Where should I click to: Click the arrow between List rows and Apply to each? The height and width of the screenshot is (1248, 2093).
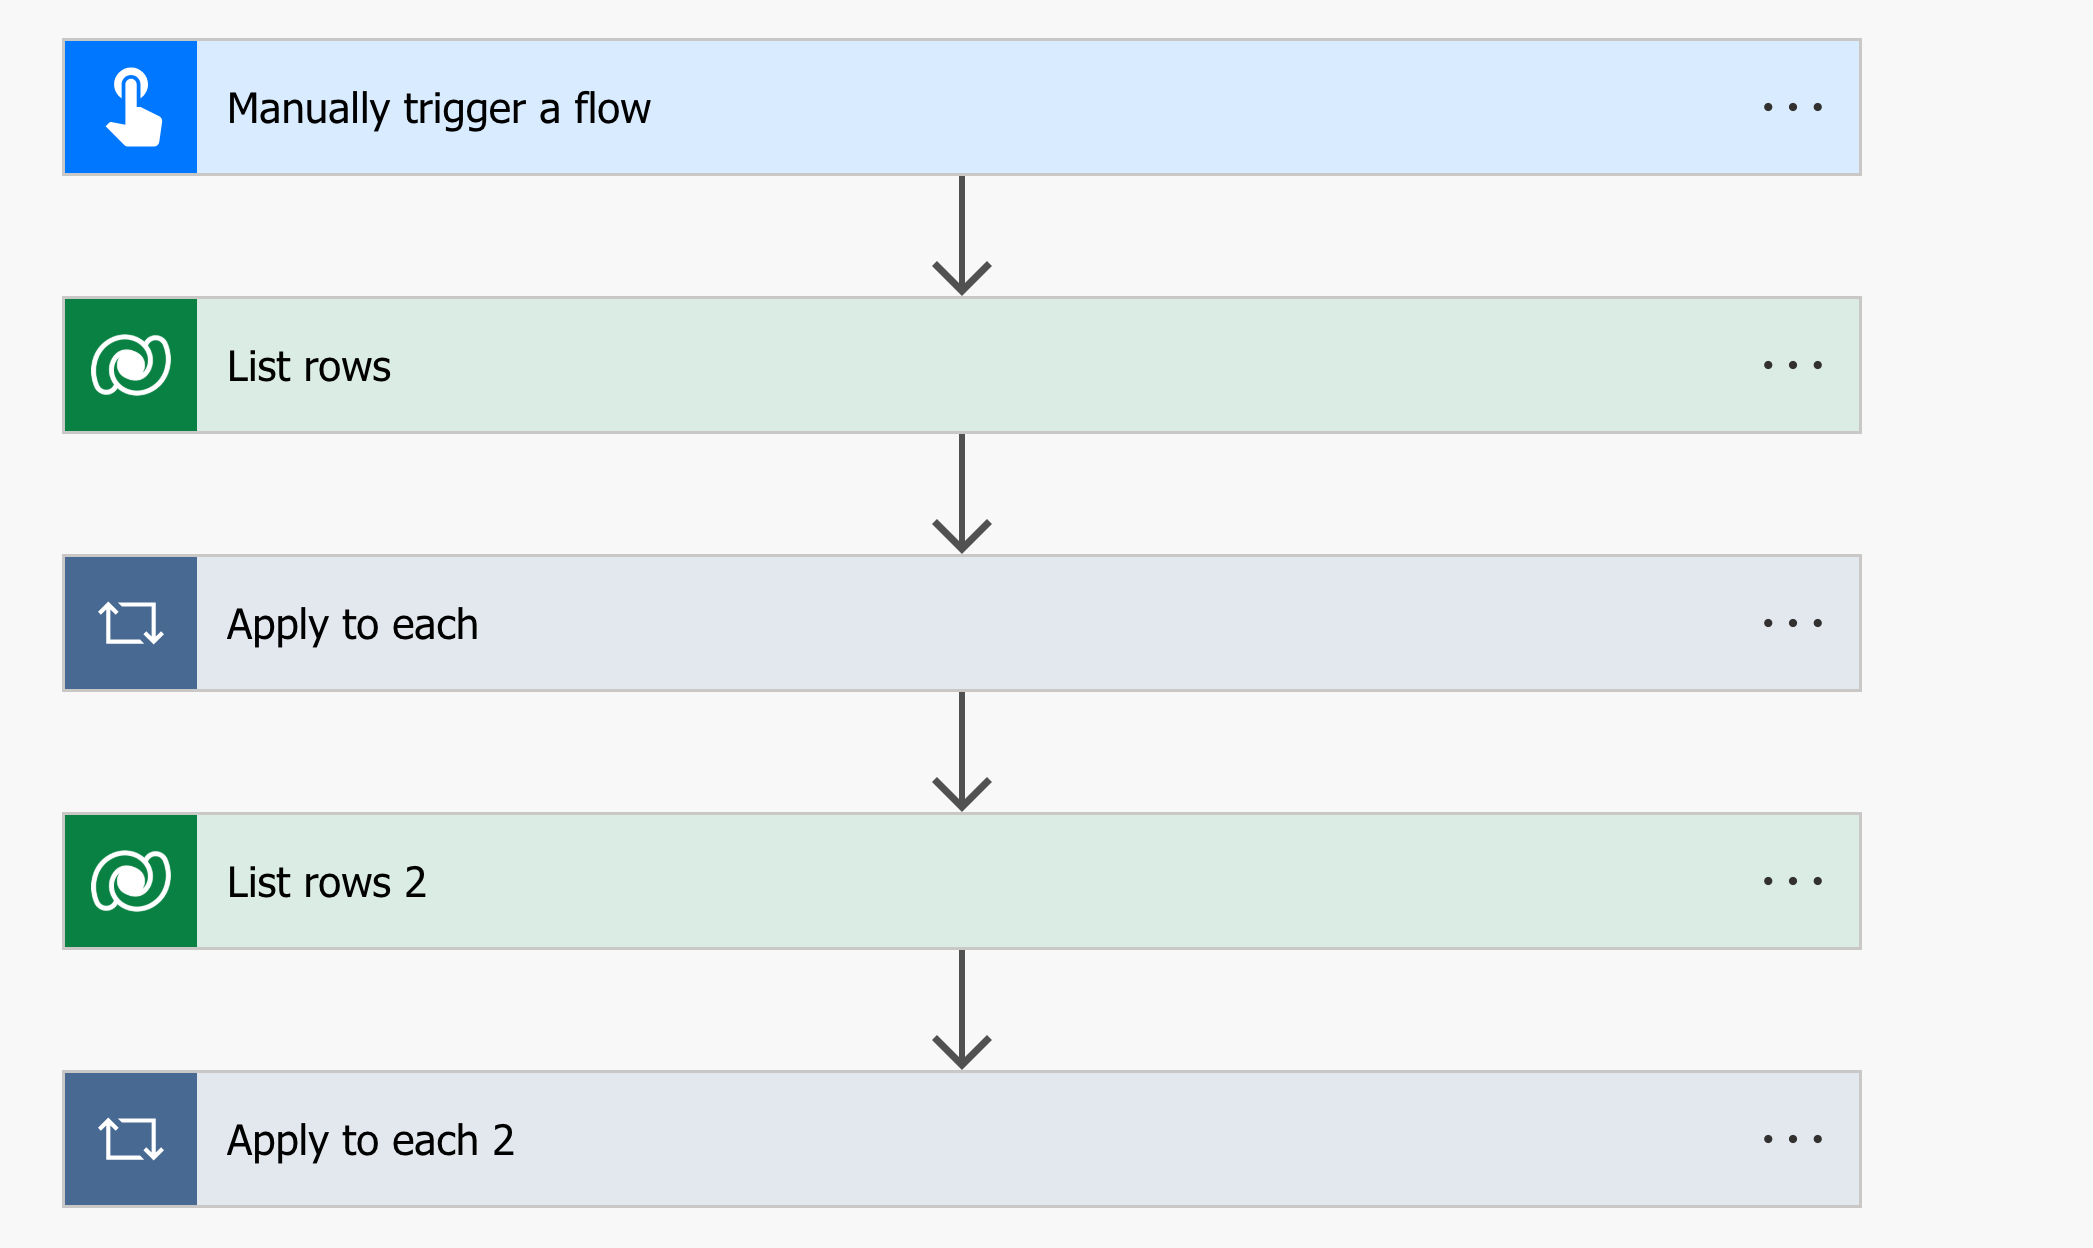[961, 495]
